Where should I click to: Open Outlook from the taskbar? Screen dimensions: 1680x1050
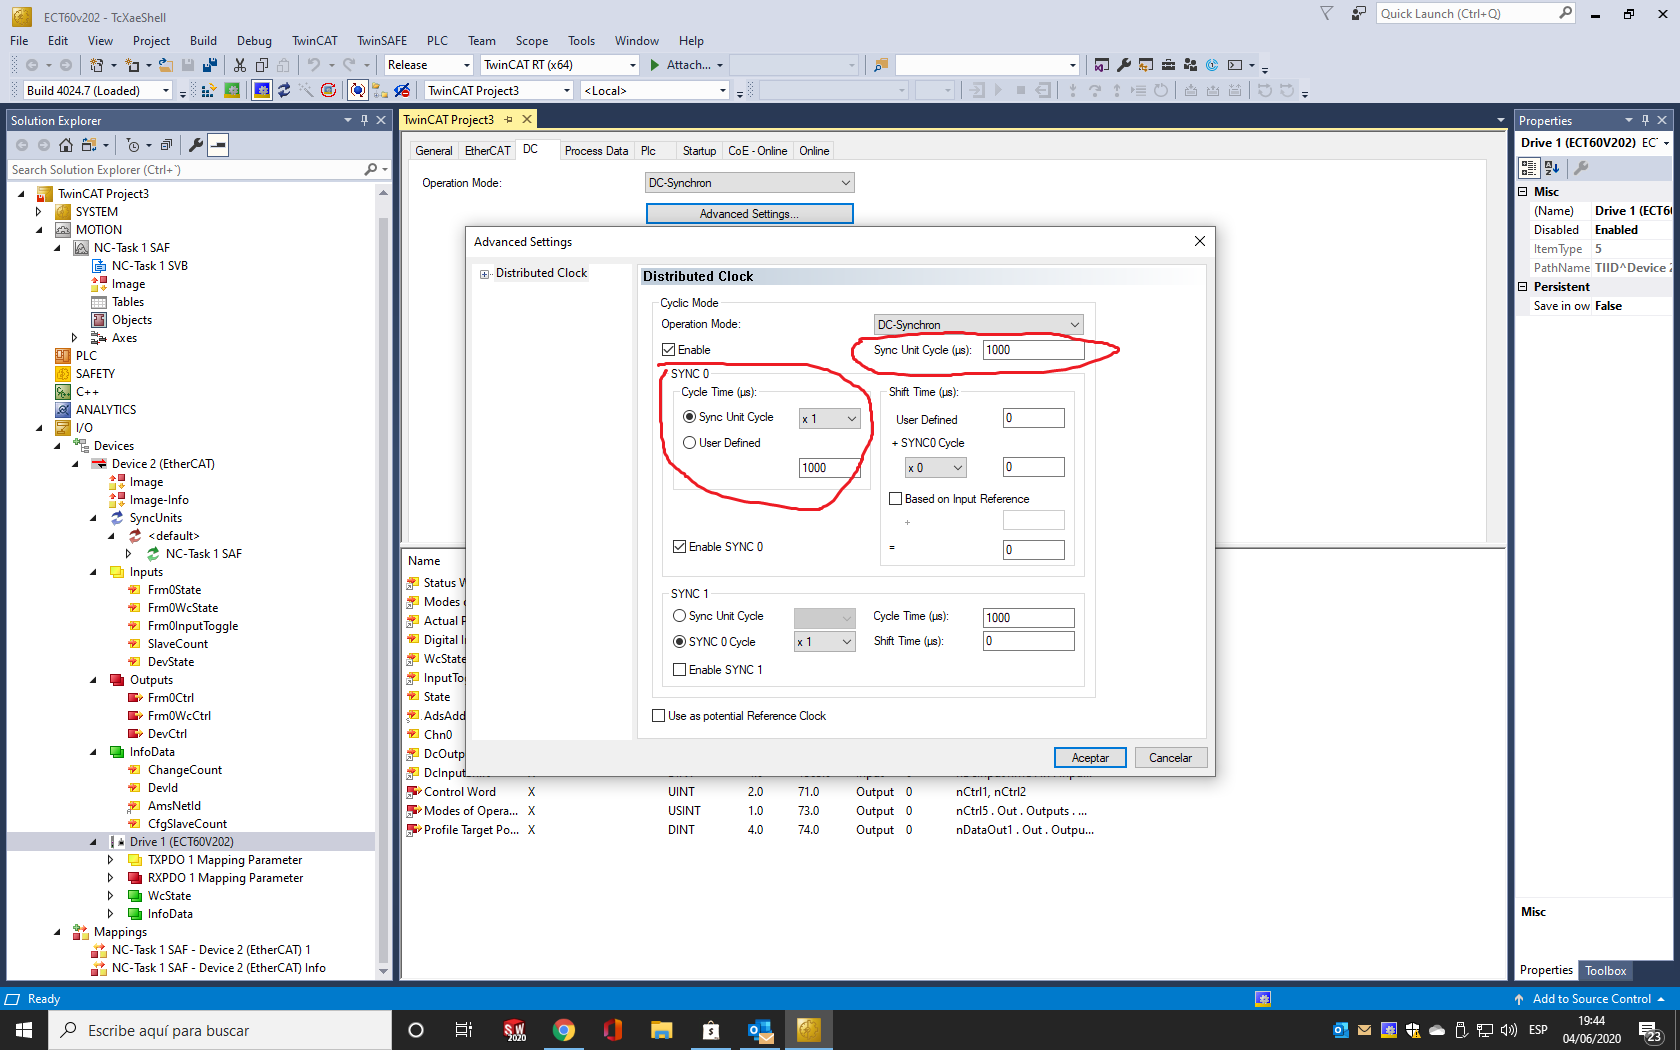pyautogui.click(x=759, y=1030)
